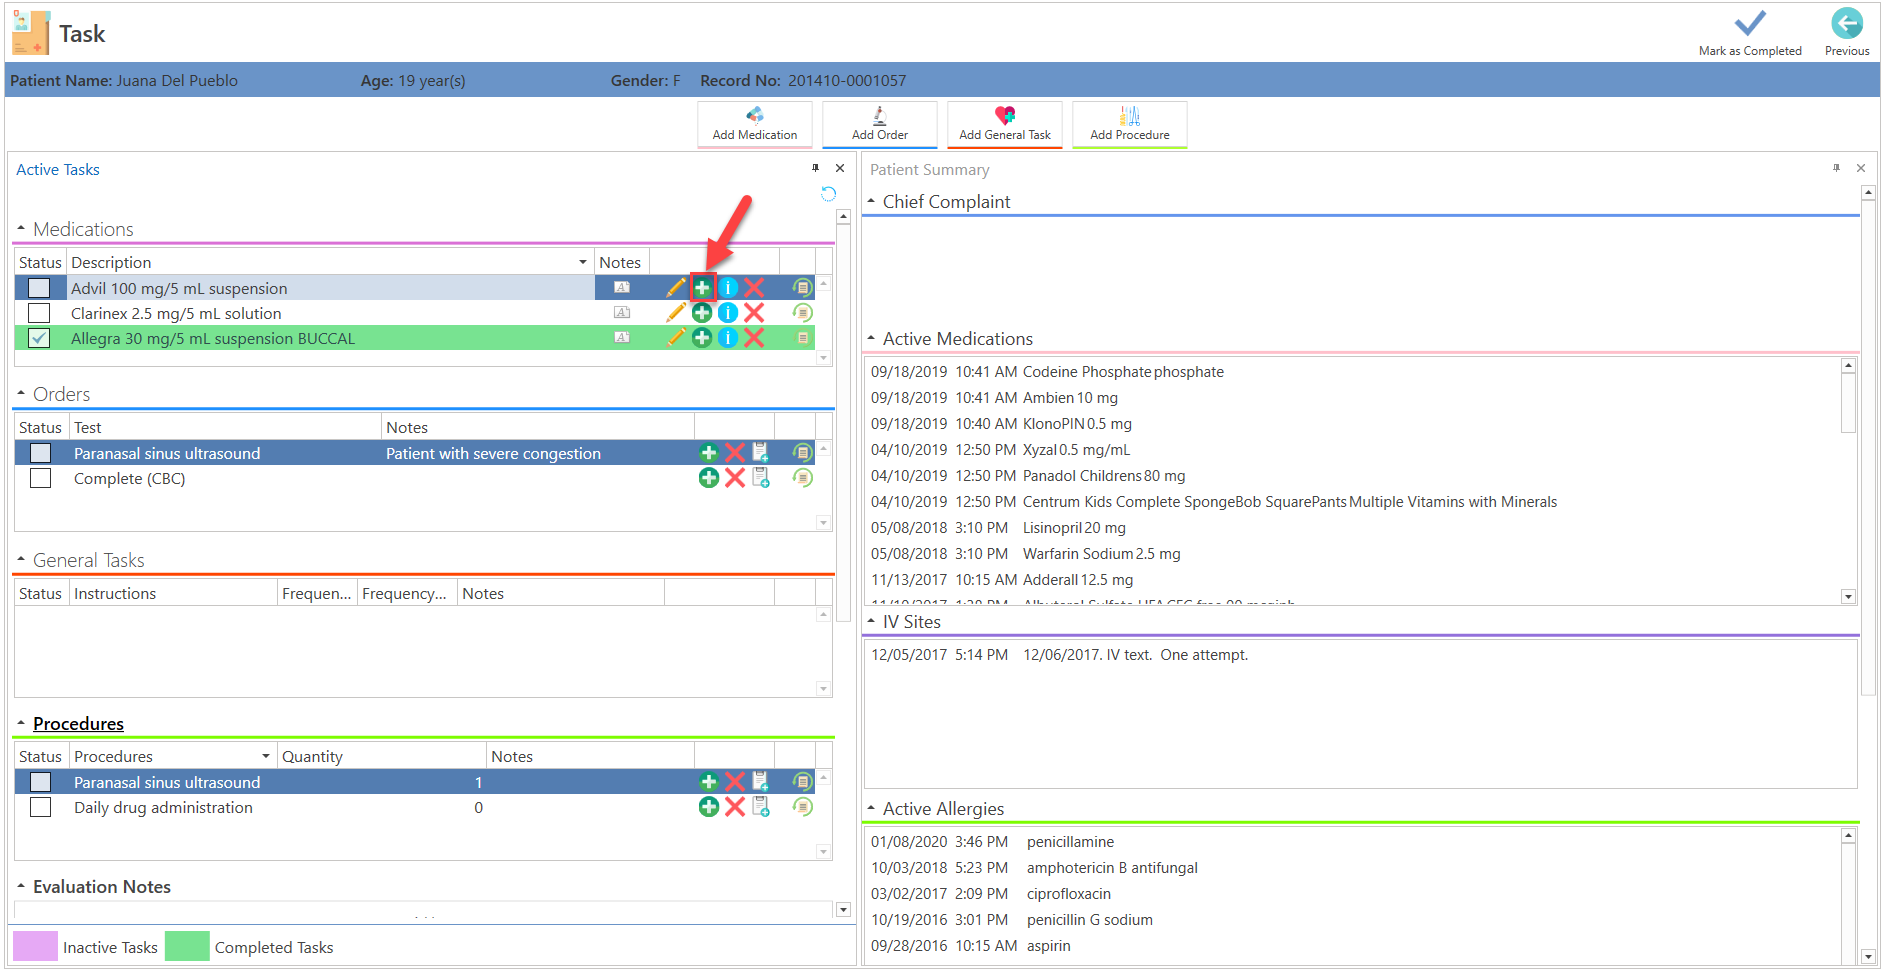Open the Description column filter dropdown

(x=583, y=262)
